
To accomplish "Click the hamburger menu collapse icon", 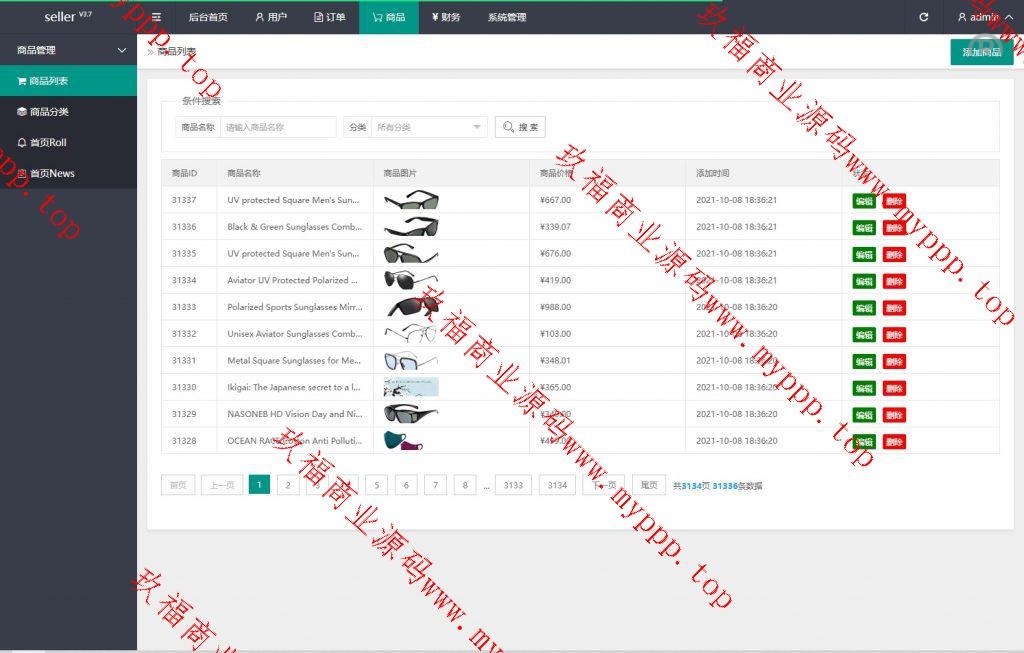I will point(156,17).
